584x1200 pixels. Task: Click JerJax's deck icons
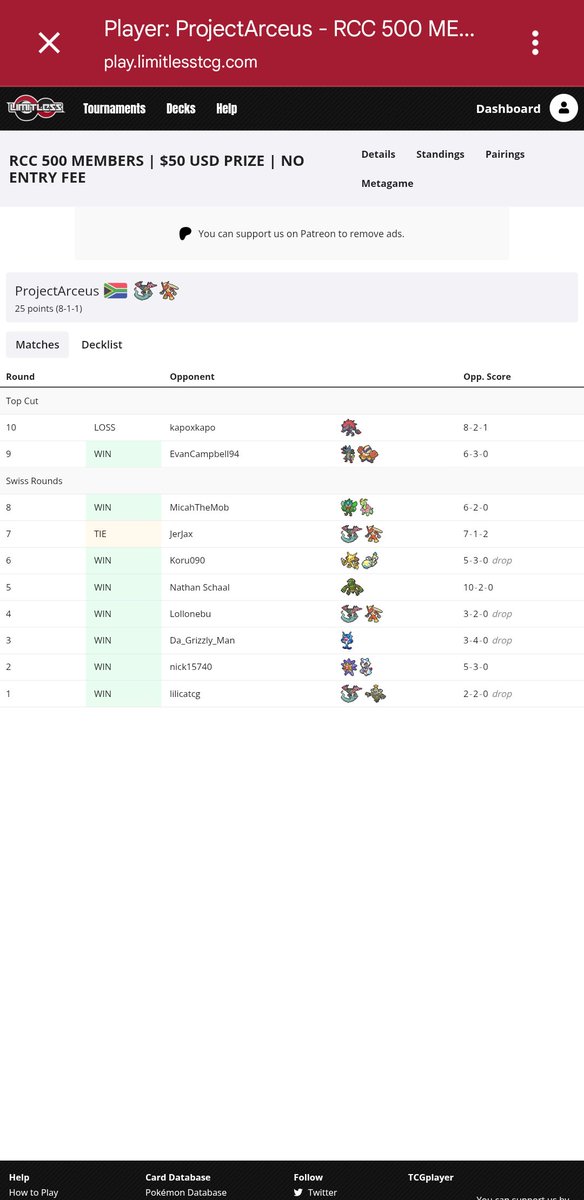click(361, 534)
